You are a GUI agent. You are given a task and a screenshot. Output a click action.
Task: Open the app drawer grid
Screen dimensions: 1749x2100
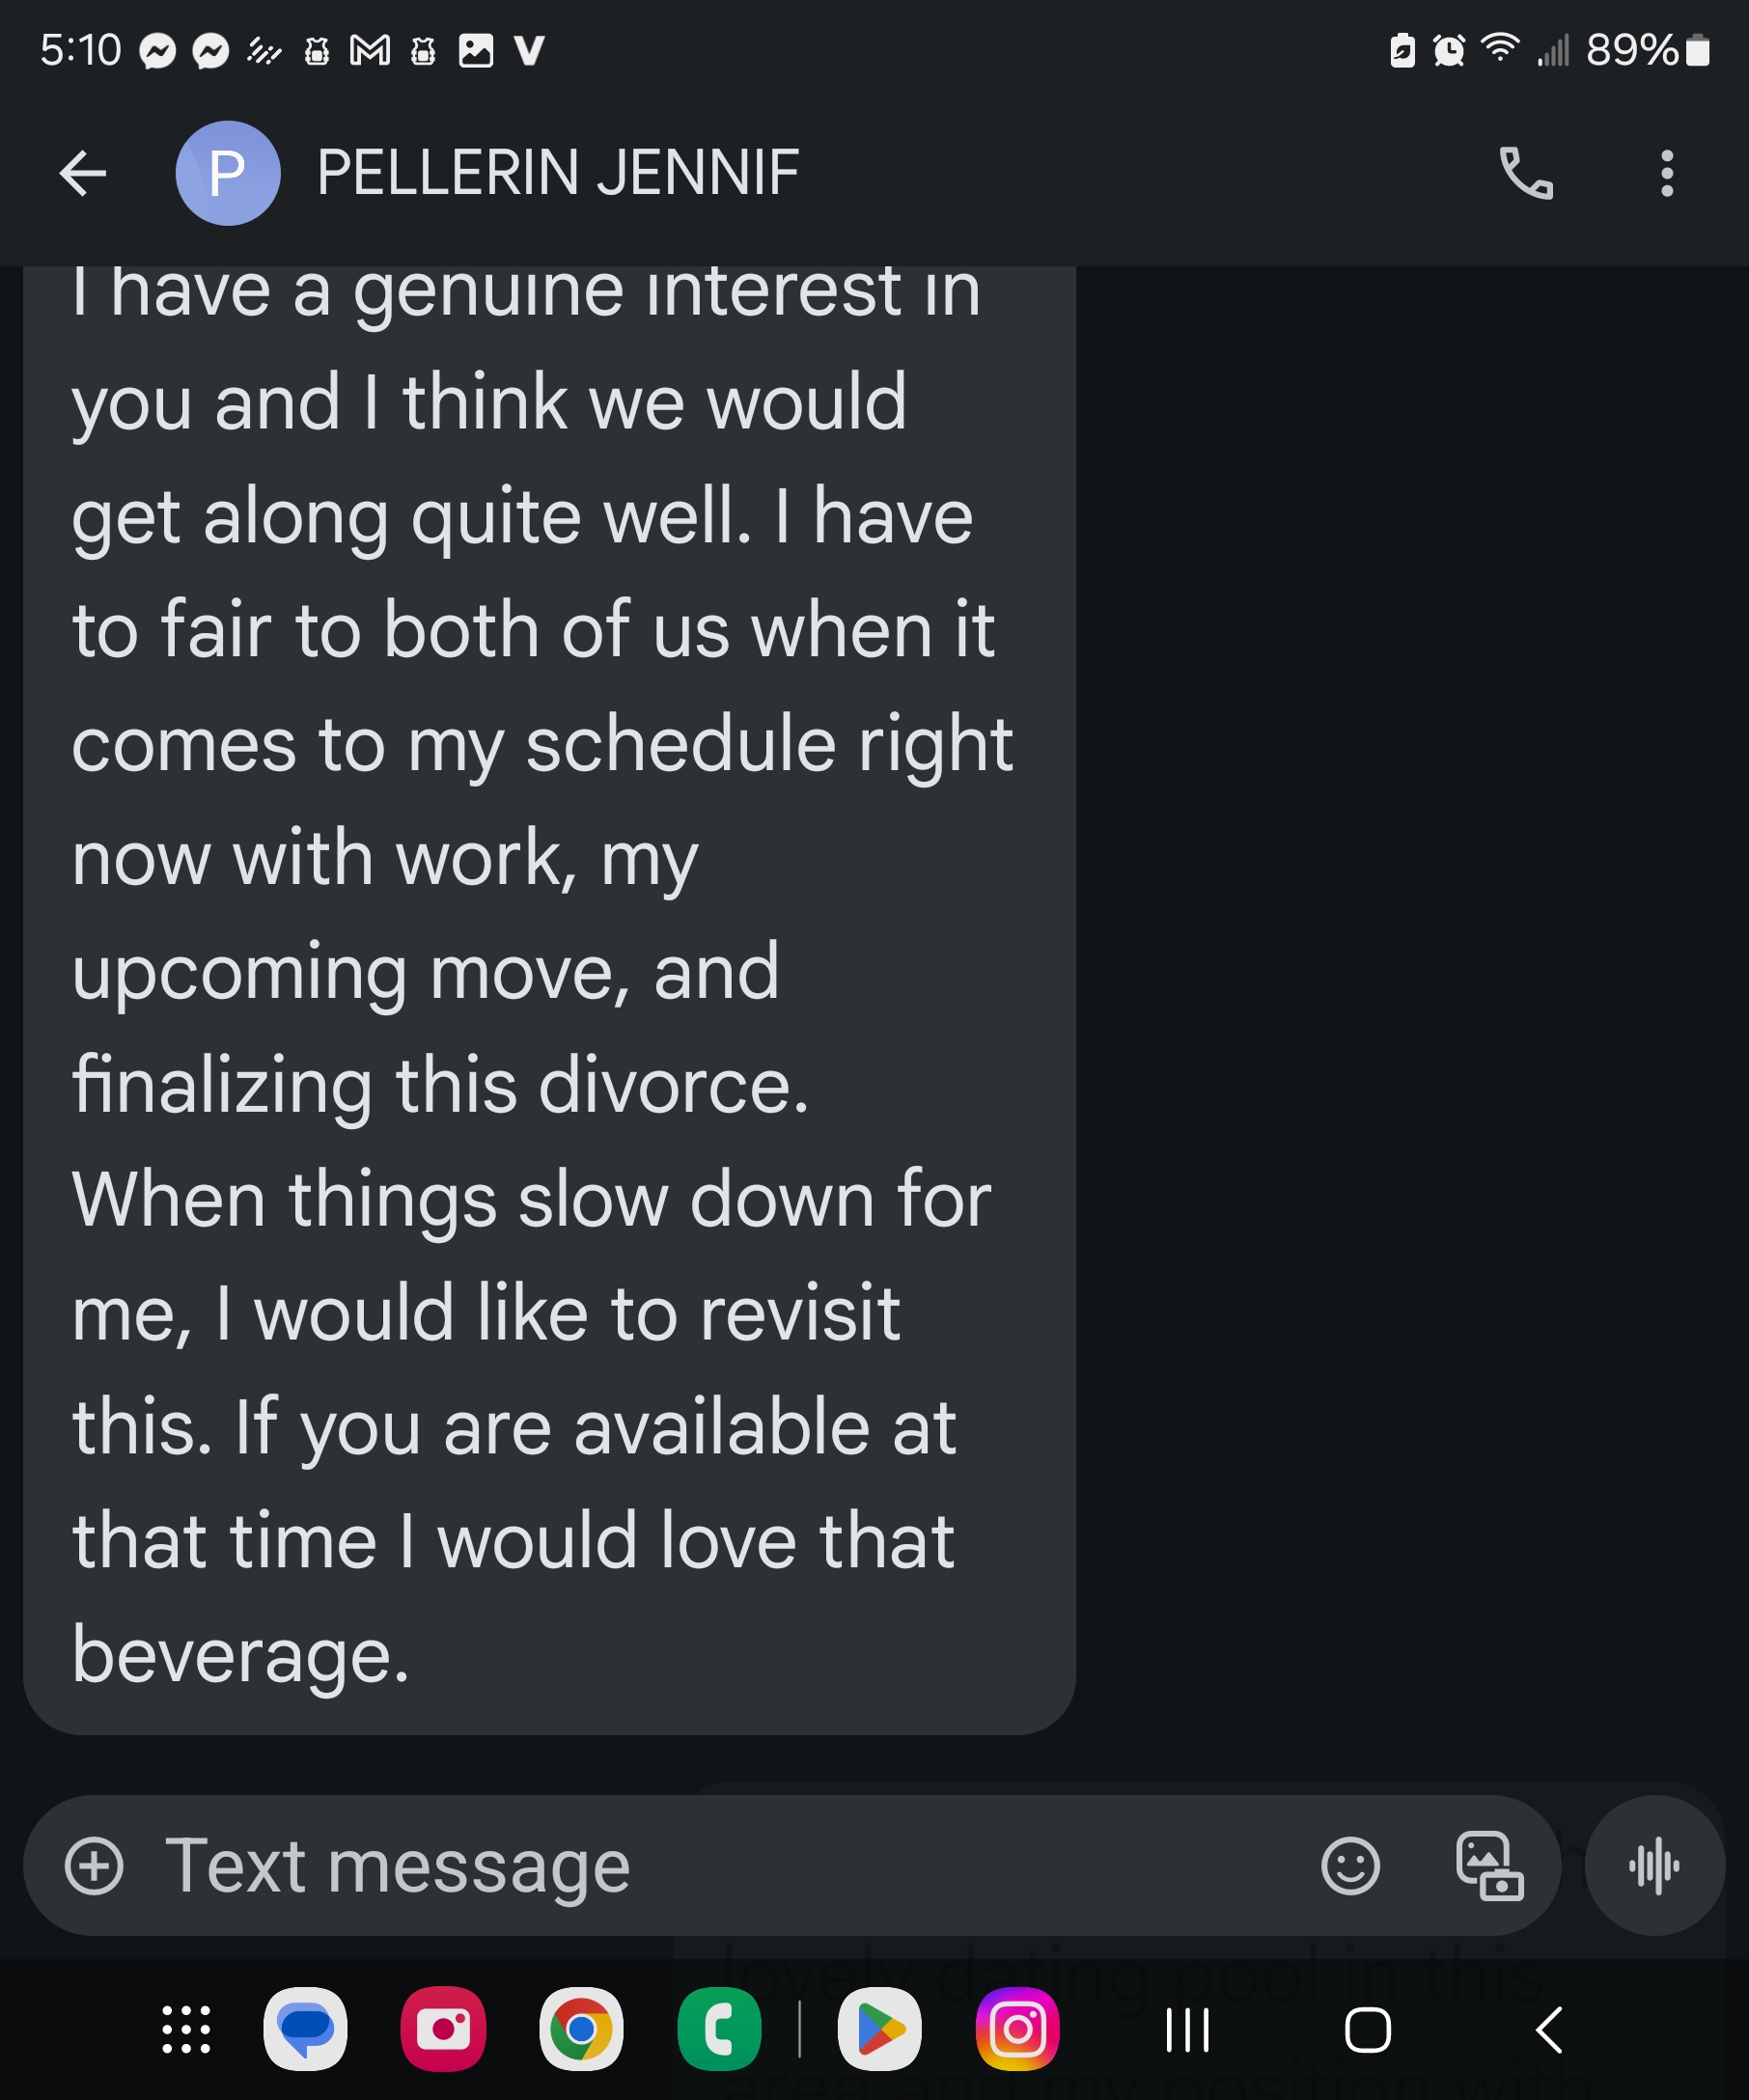pos(186,2030)
